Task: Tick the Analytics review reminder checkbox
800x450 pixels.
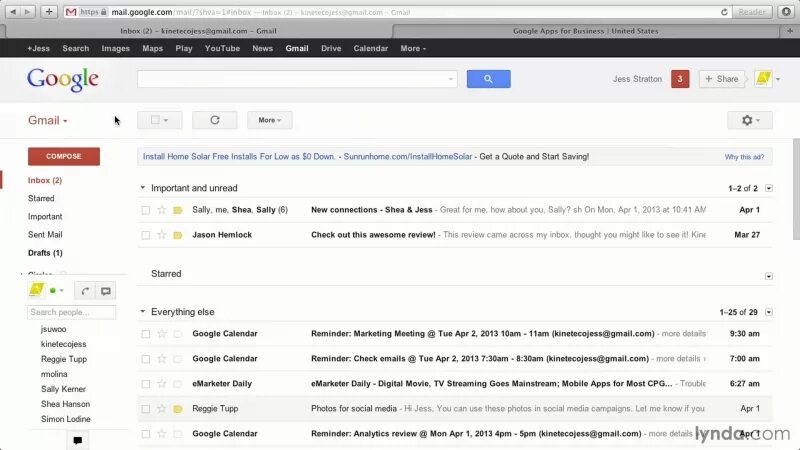Action: click(146, 434)
